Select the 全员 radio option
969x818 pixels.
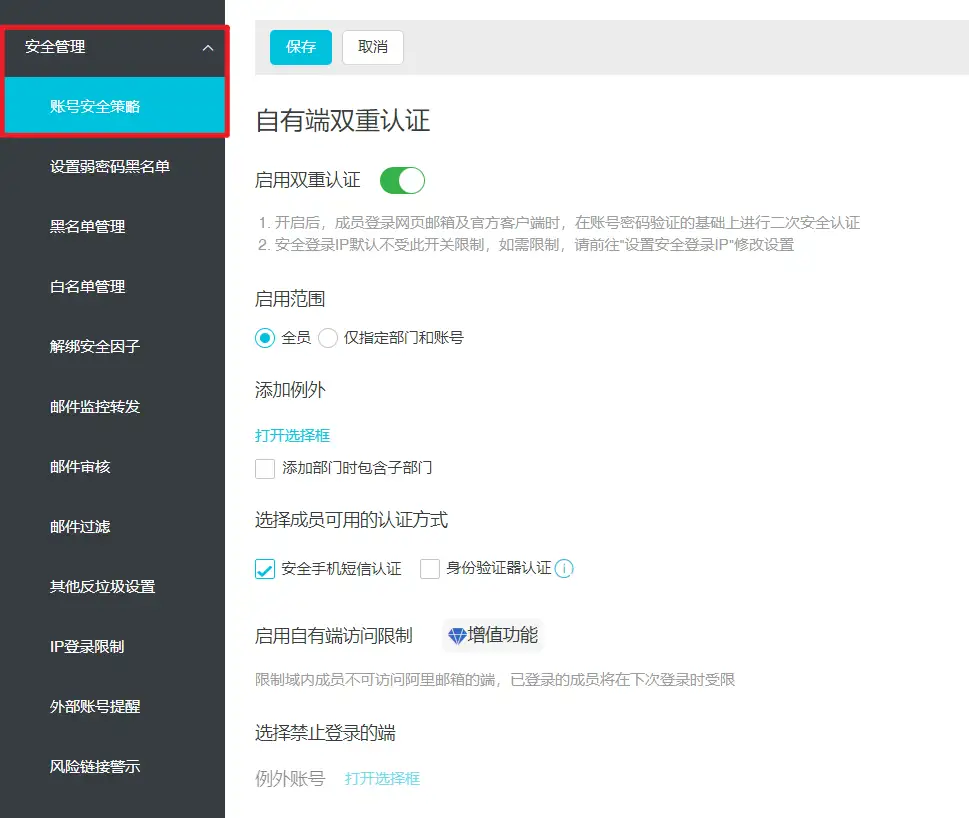coord(265,338)
